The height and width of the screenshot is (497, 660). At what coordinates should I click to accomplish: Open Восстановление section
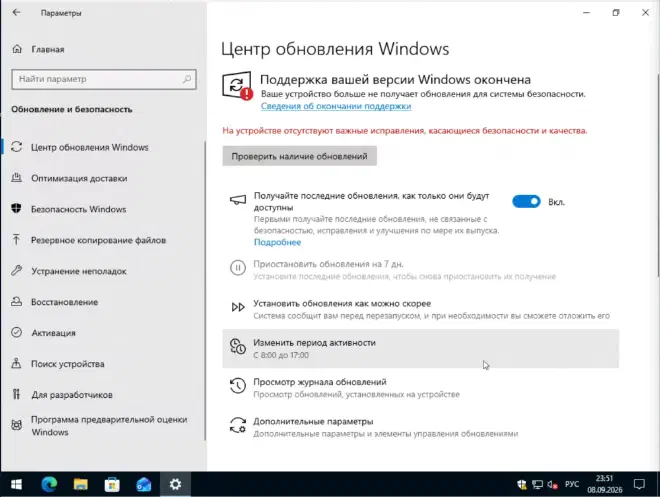tap(64, 302)
